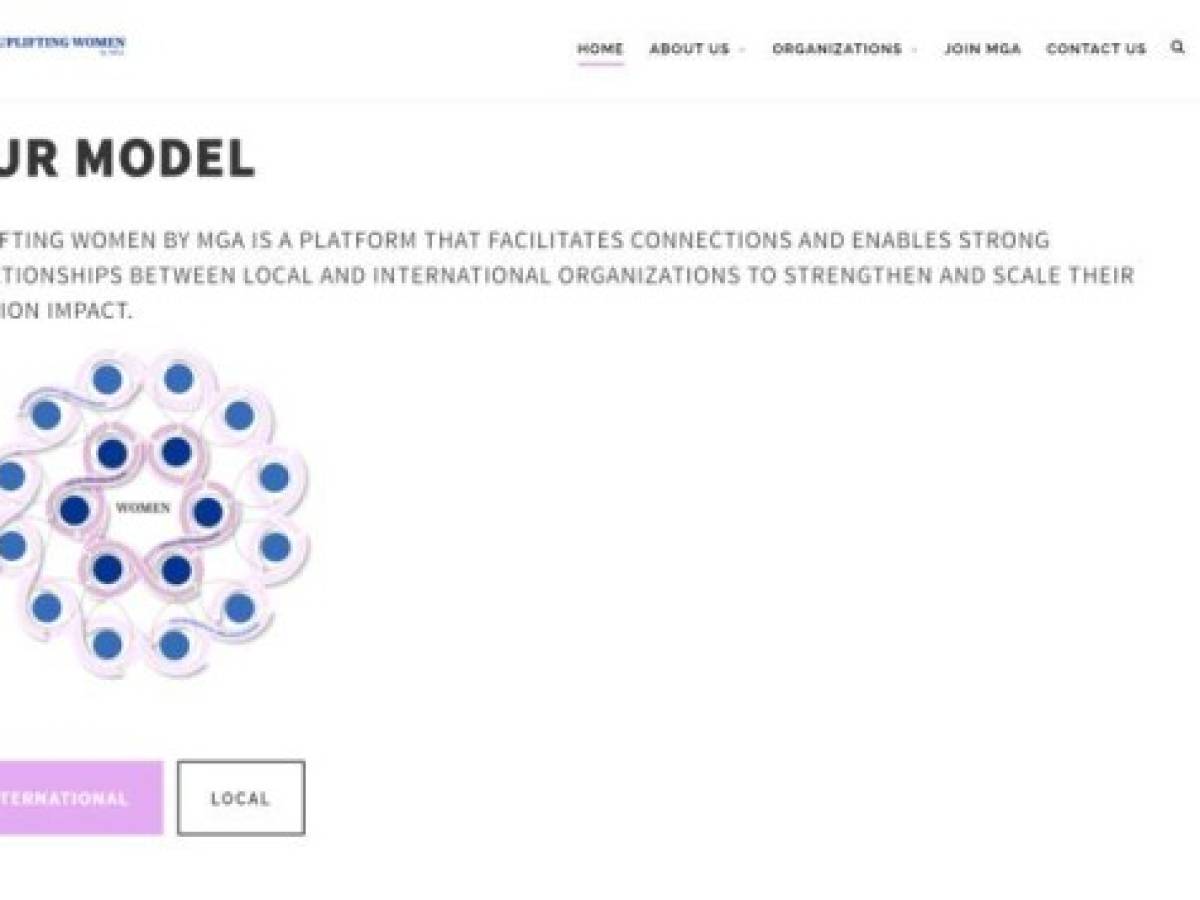Go to the Home tab
Viewport: 1200px width, 900px height.
point(600,48)
